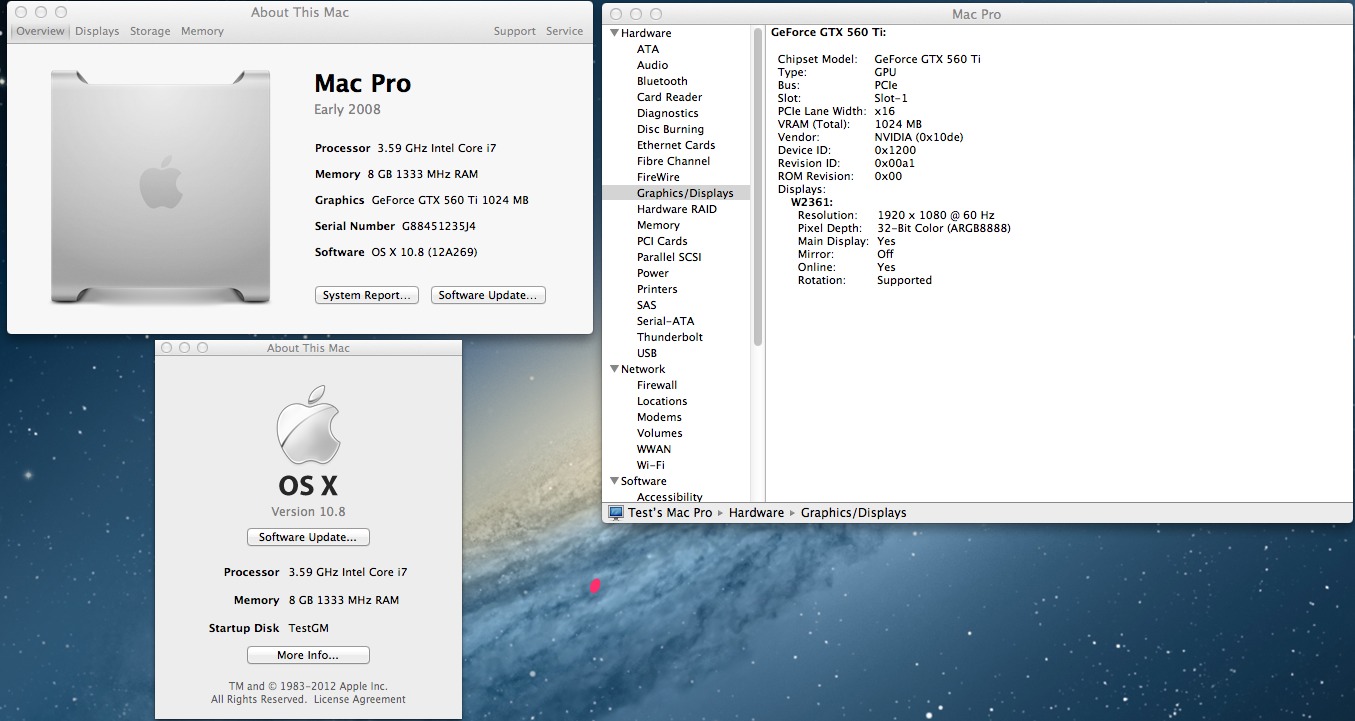Select Modems under Network
The height and width of the screenshot is (721, 1355).
click(x=659, y=417)
